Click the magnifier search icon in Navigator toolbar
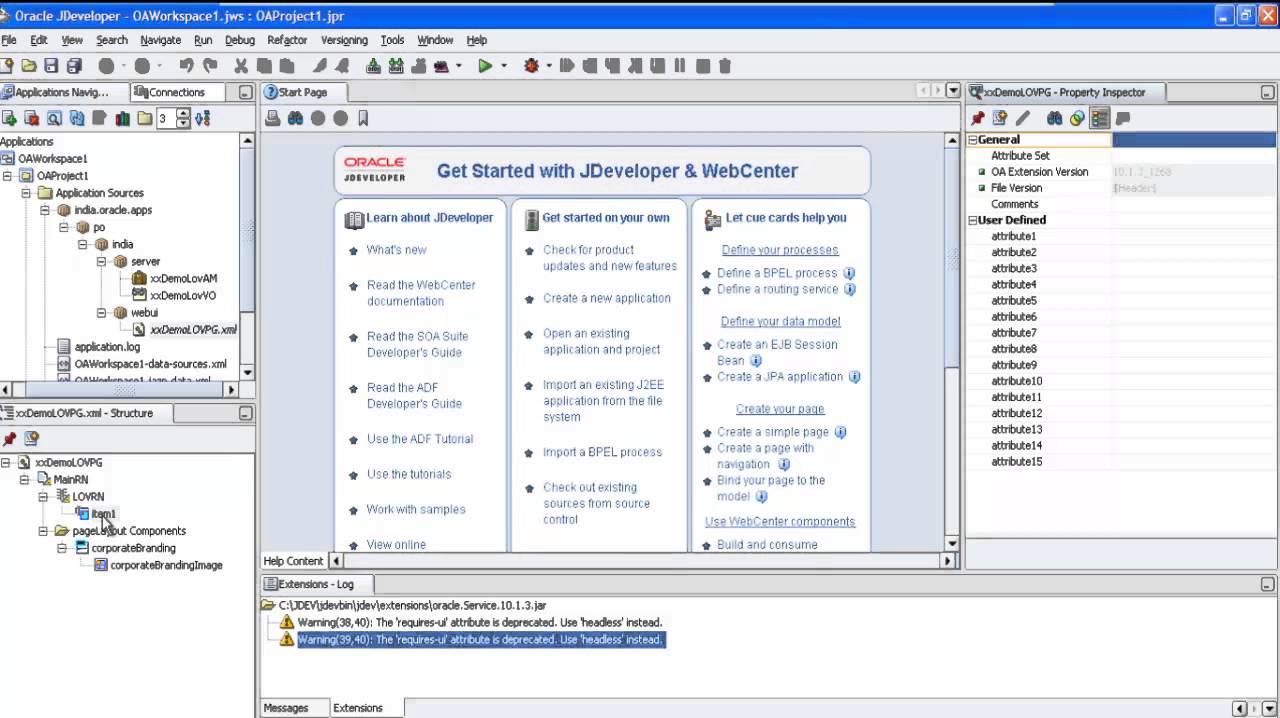This screenshot has height=718, width=1280. click(x=54, y=118)
